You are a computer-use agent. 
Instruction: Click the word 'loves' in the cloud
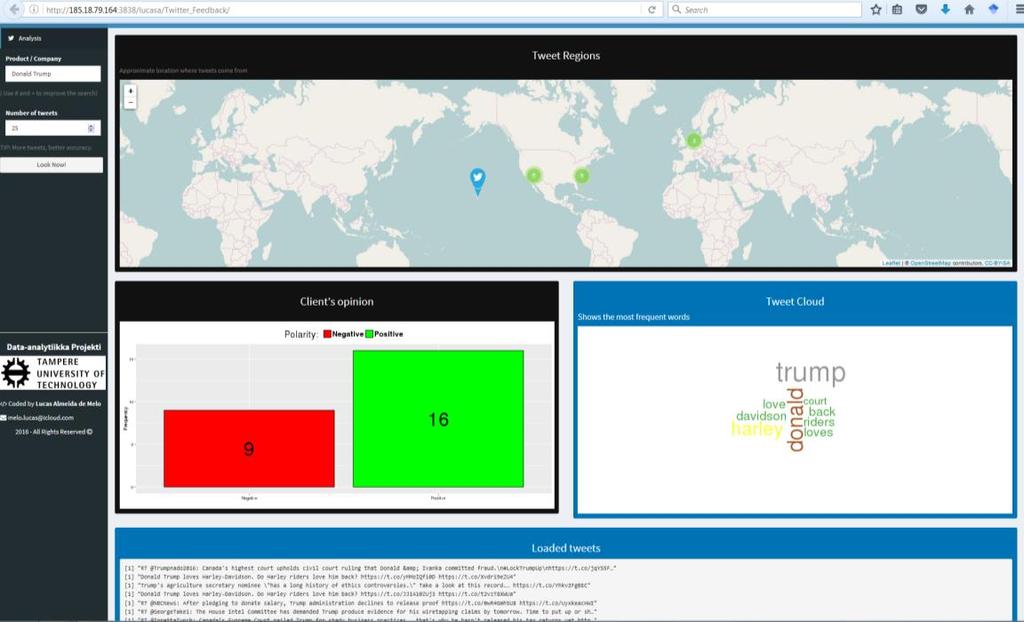(x=818, y=432)
